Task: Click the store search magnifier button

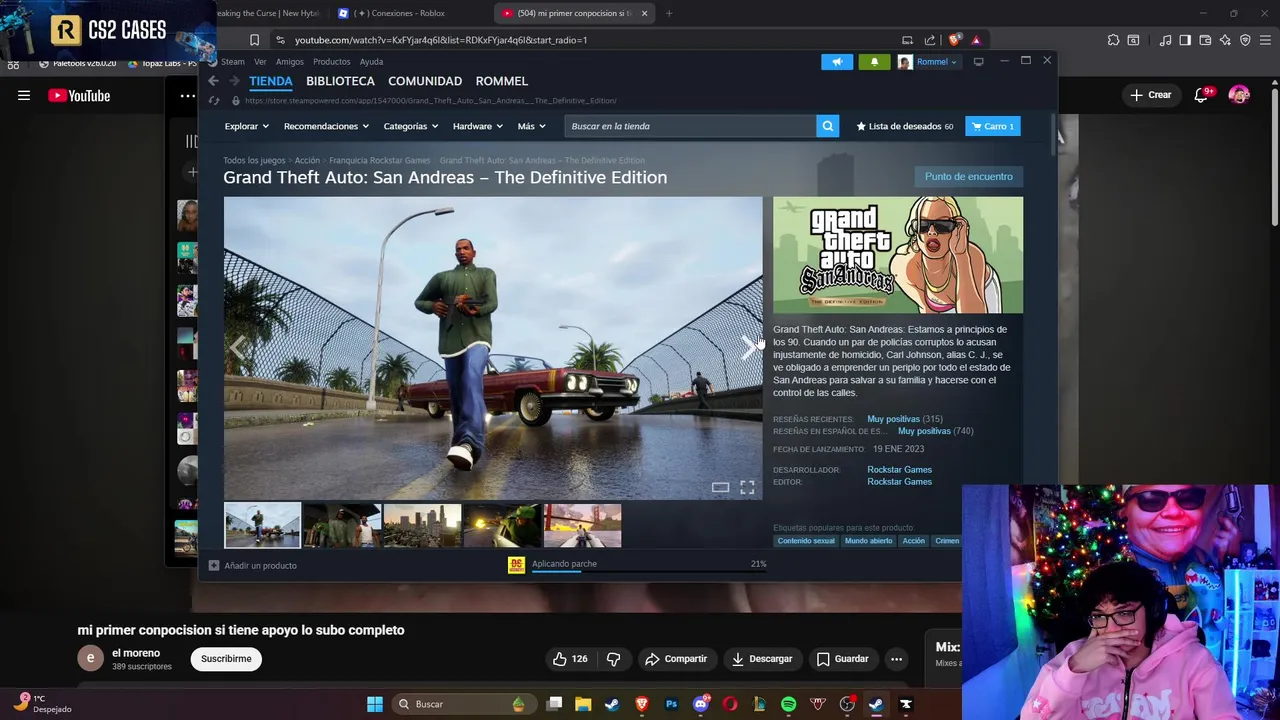Action: pyautogui.click(x=827, y=126)
